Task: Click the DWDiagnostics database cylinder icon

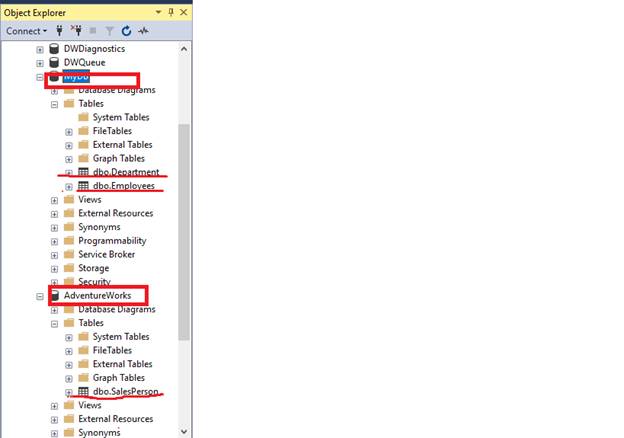Action: click(x=54, y=49)
